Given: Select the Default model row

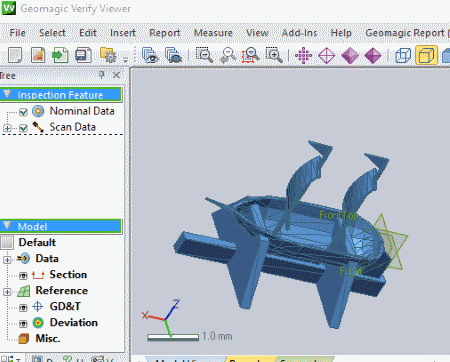Looking at the screenshot, I should point(37,242).
